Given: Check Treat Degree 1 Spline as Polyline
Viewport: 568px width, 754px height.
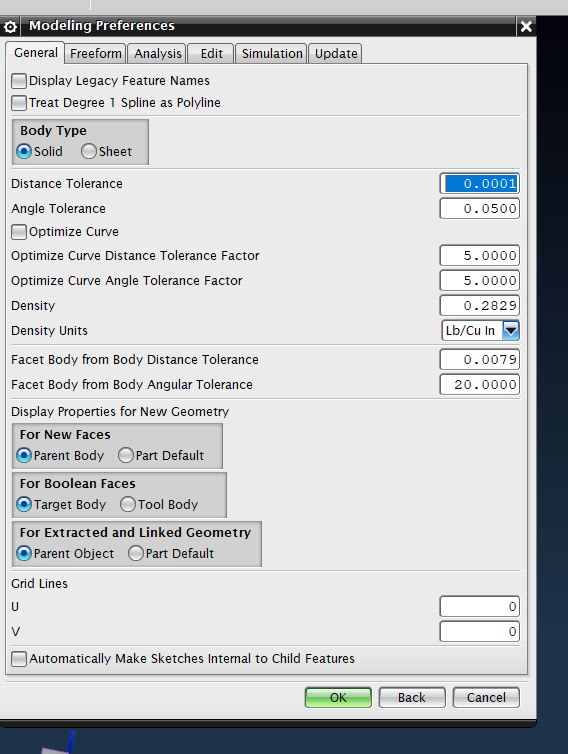Looking at the screenshot, I should click(19, 103).
